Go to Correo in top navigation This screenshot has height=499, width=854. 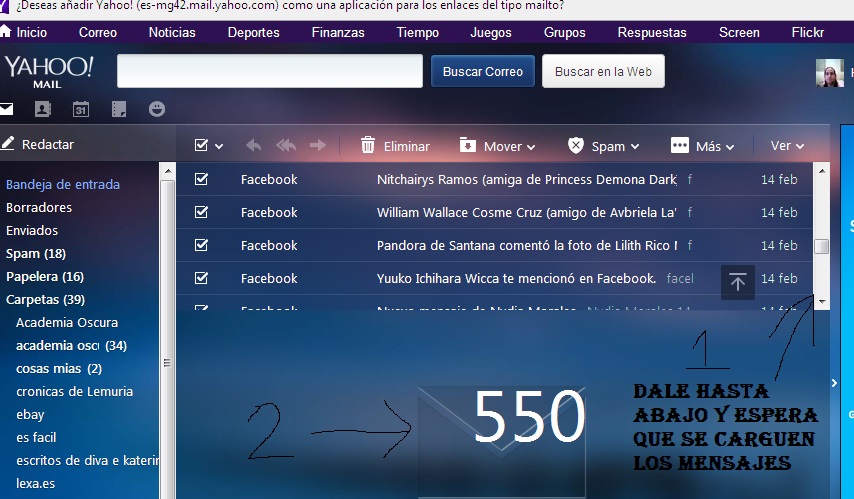click(97, 32)
